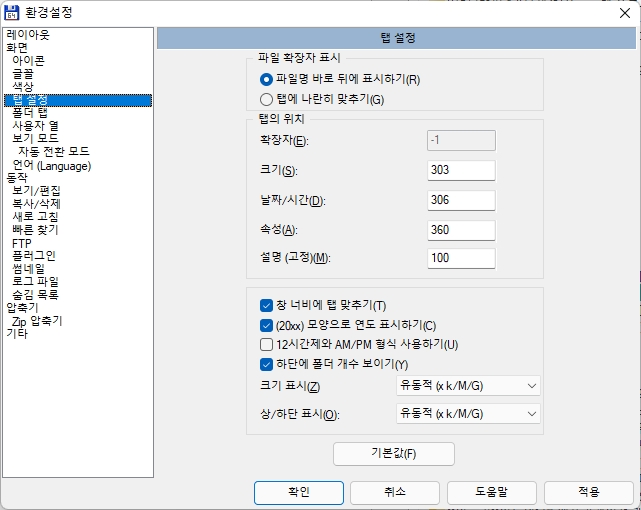Click the 설명 (고정) input field
The width and height of the screenshot is (641, 510).
click(x=461, y=258)
